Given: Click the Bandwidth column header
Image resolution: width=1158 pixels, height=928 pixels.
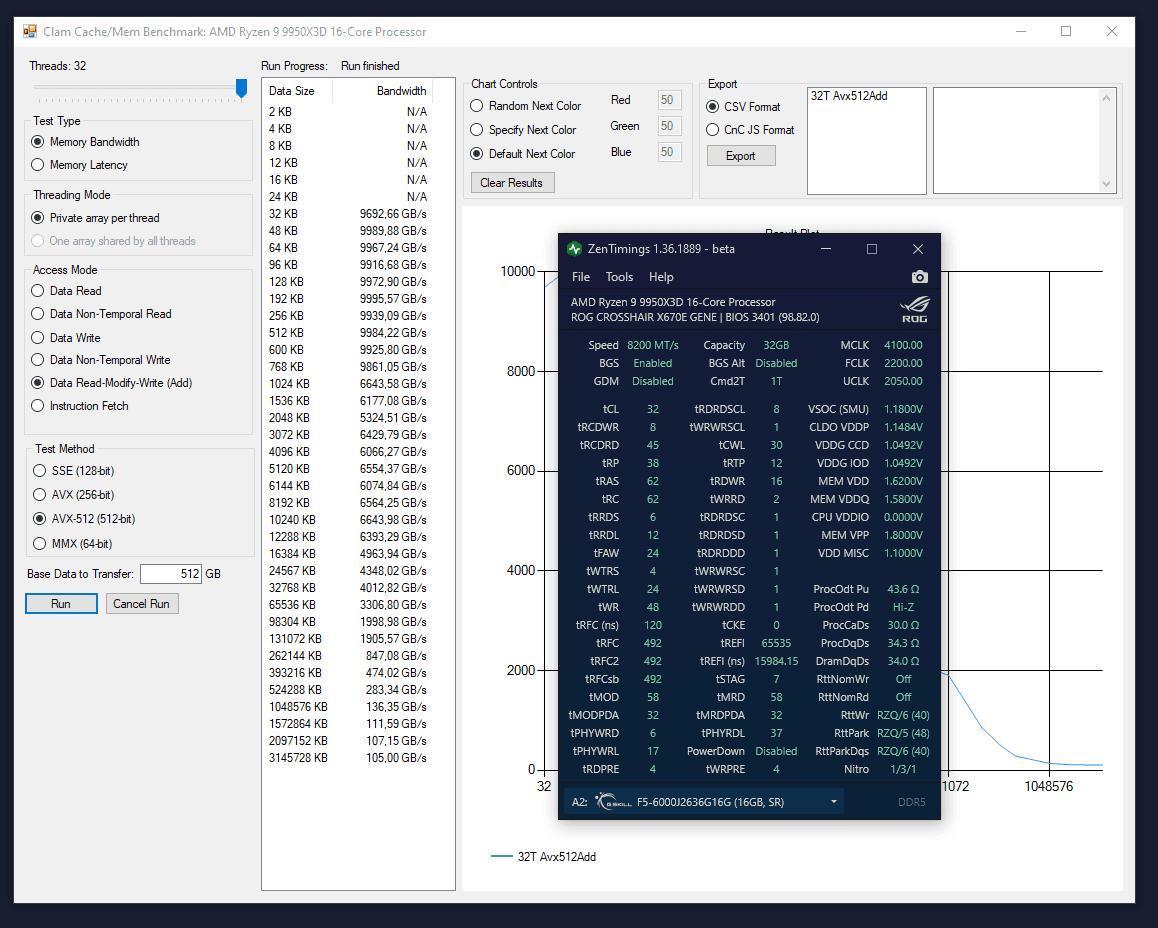Looking at the screenshot, I should coord(383,91).
